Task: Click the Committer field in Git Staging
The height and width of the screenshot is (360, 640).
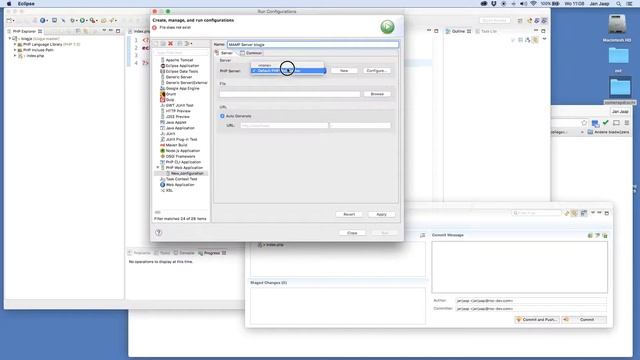Action: click(x=531, y=309)
